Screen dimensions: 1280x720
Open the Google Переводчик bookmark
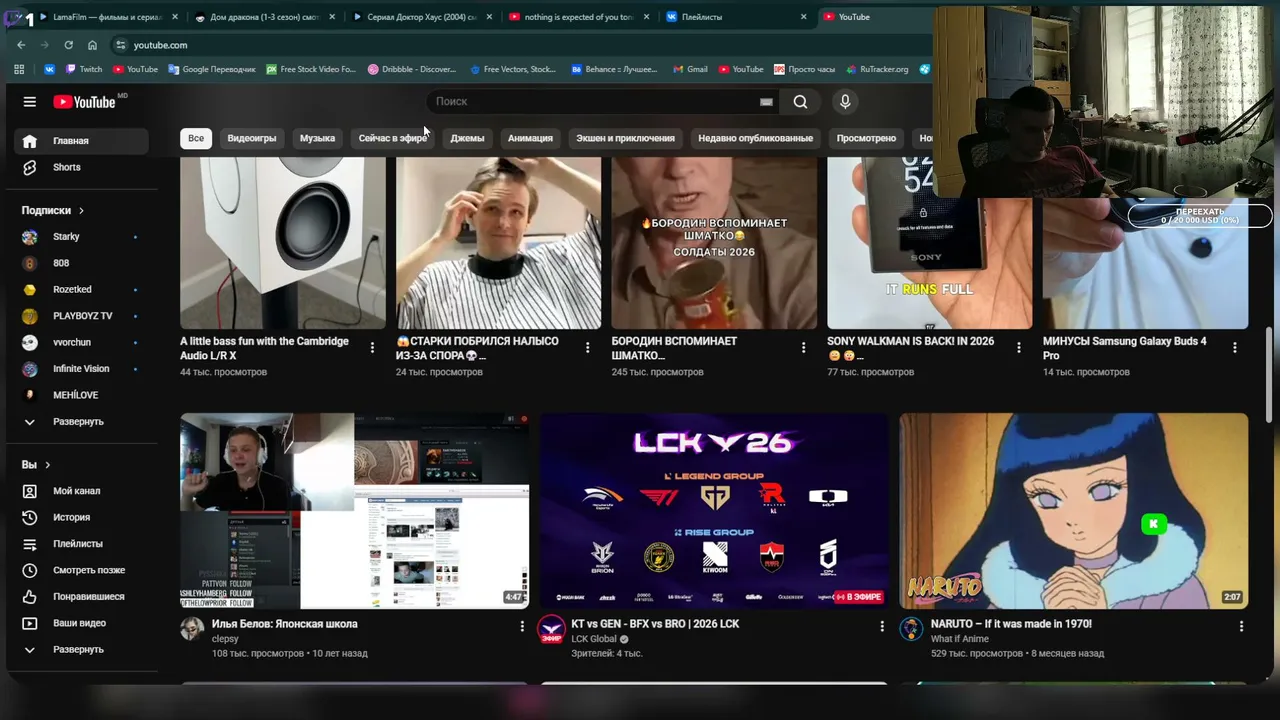[x=212, y=69]
